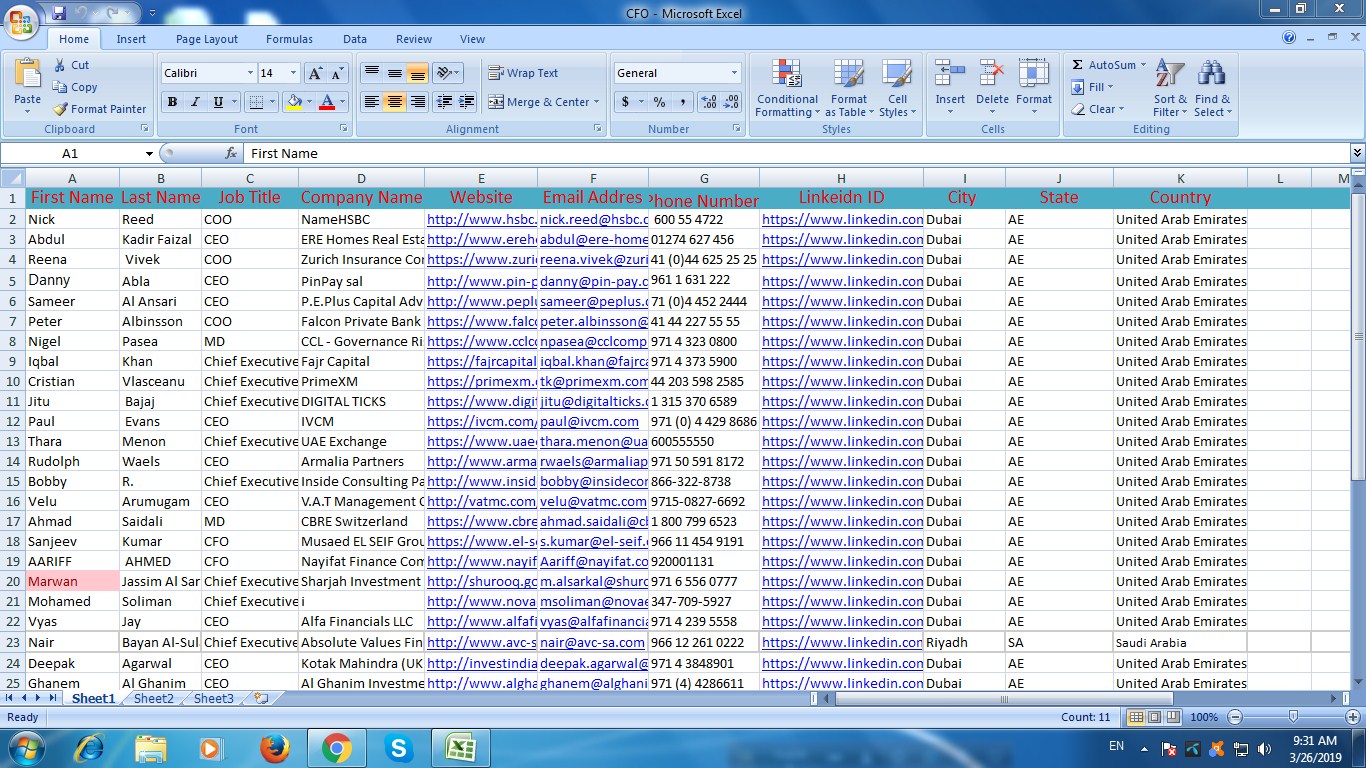1366x768 pixels.
Task: Open Font Color dropdown arrow
Action: coord(342,102)
